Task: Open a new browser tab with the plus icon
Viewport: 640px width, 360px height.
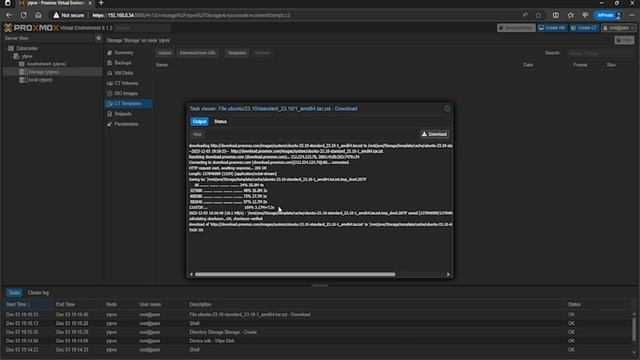Action: [101, 3]
